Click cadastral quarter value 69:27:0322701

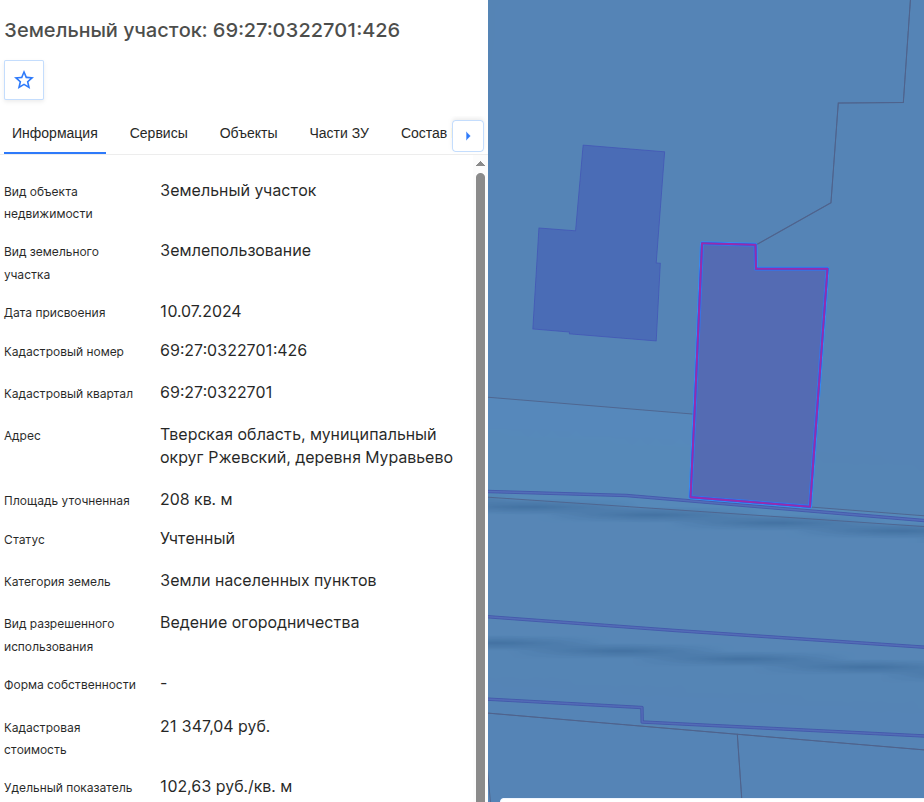216,392
